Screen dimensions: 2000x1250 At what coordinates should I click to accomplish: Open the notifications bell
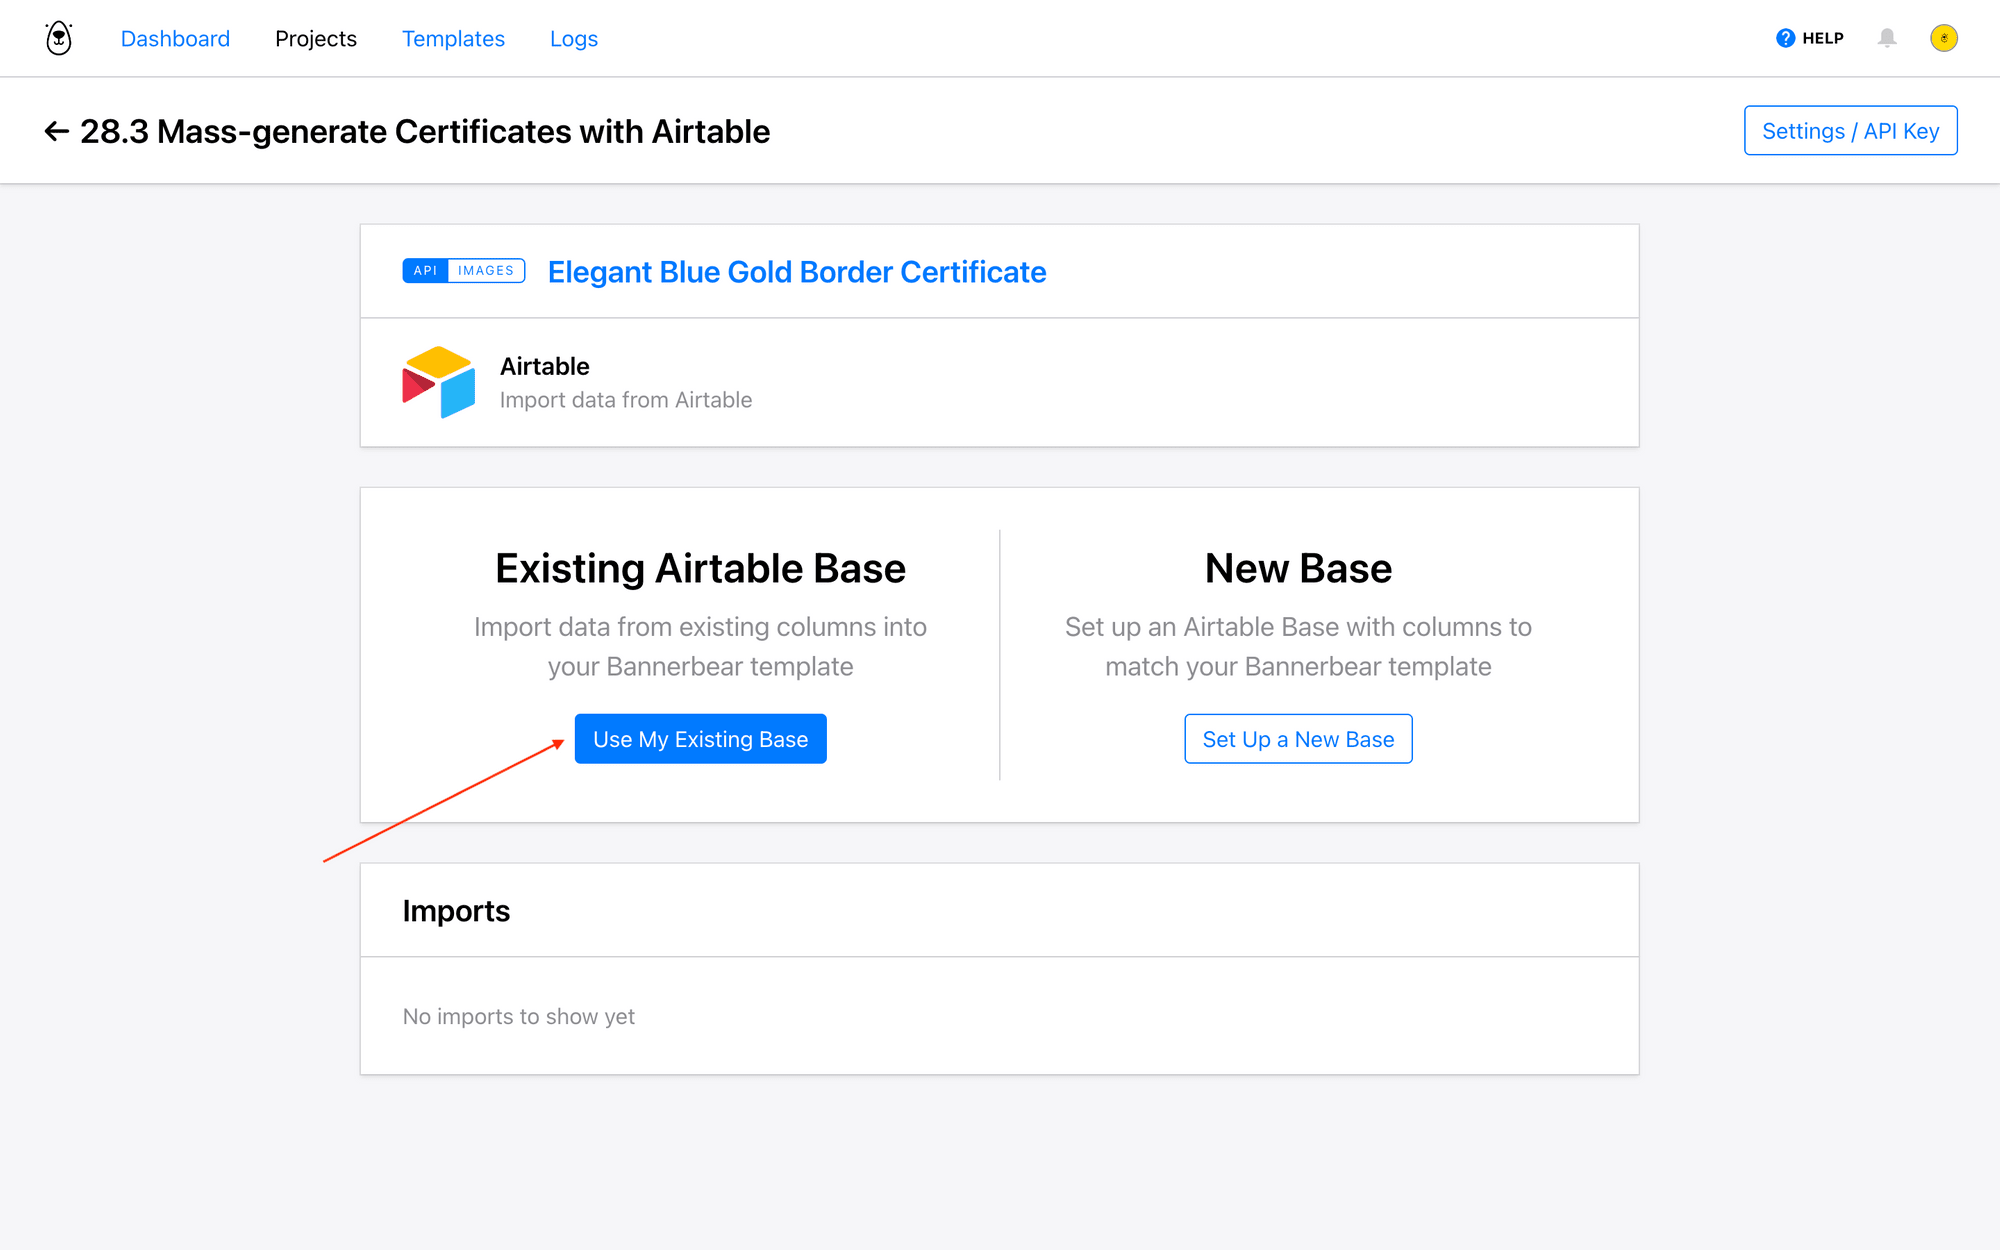click(x=1888, y=38)
